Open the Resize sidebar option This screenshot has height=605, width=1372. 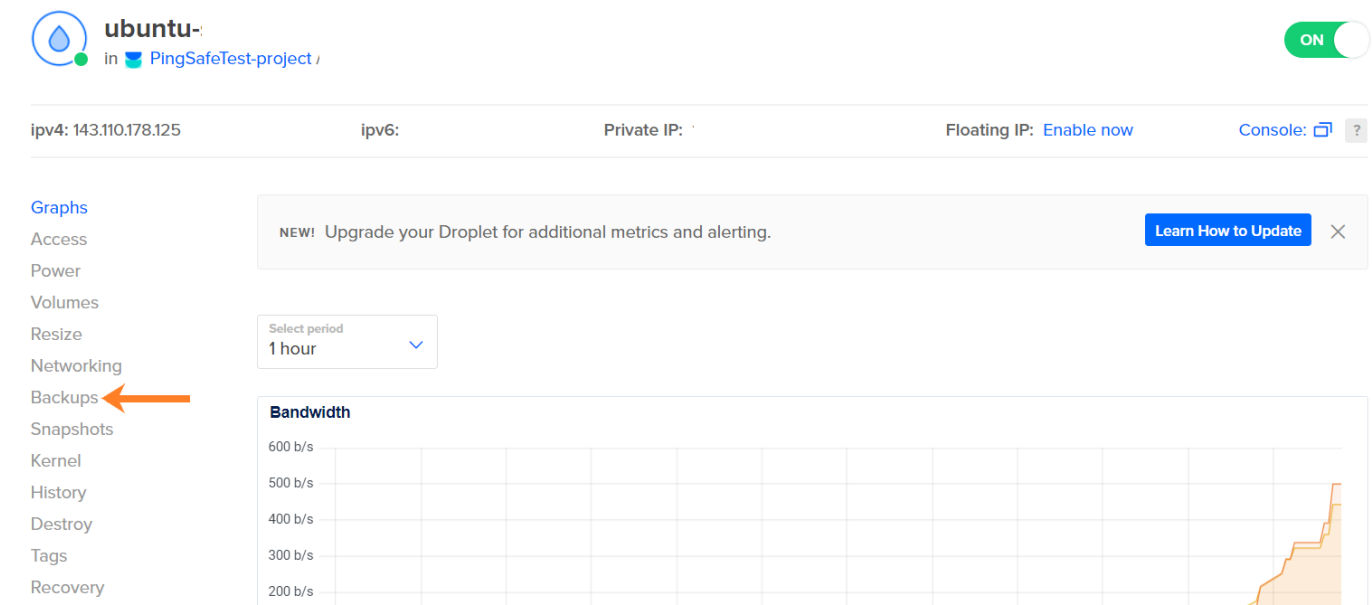coord(56,334)
